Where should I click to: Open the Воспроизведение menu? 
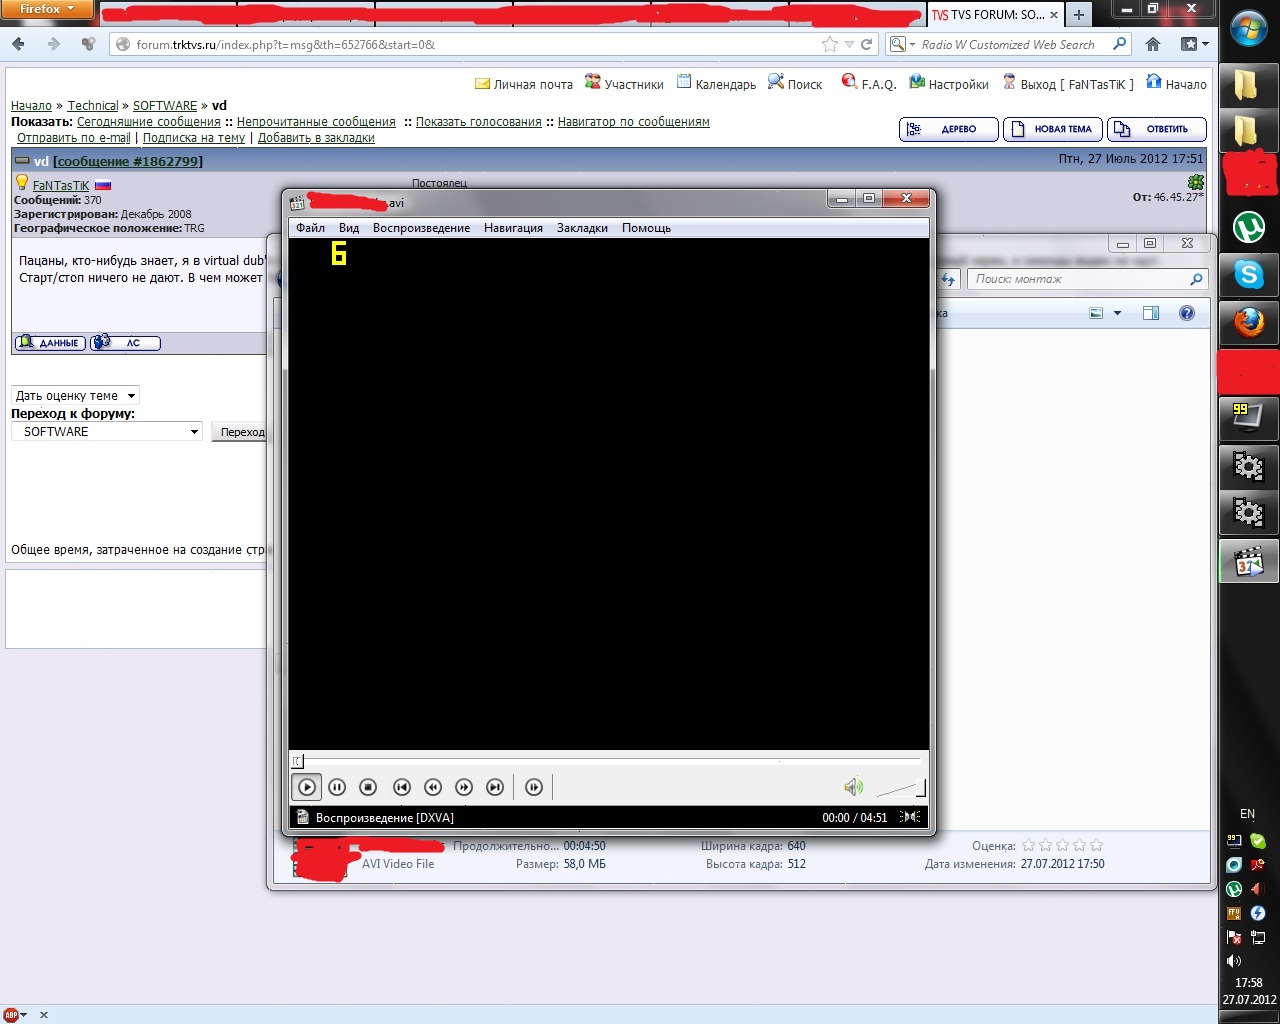click(421, 228)
